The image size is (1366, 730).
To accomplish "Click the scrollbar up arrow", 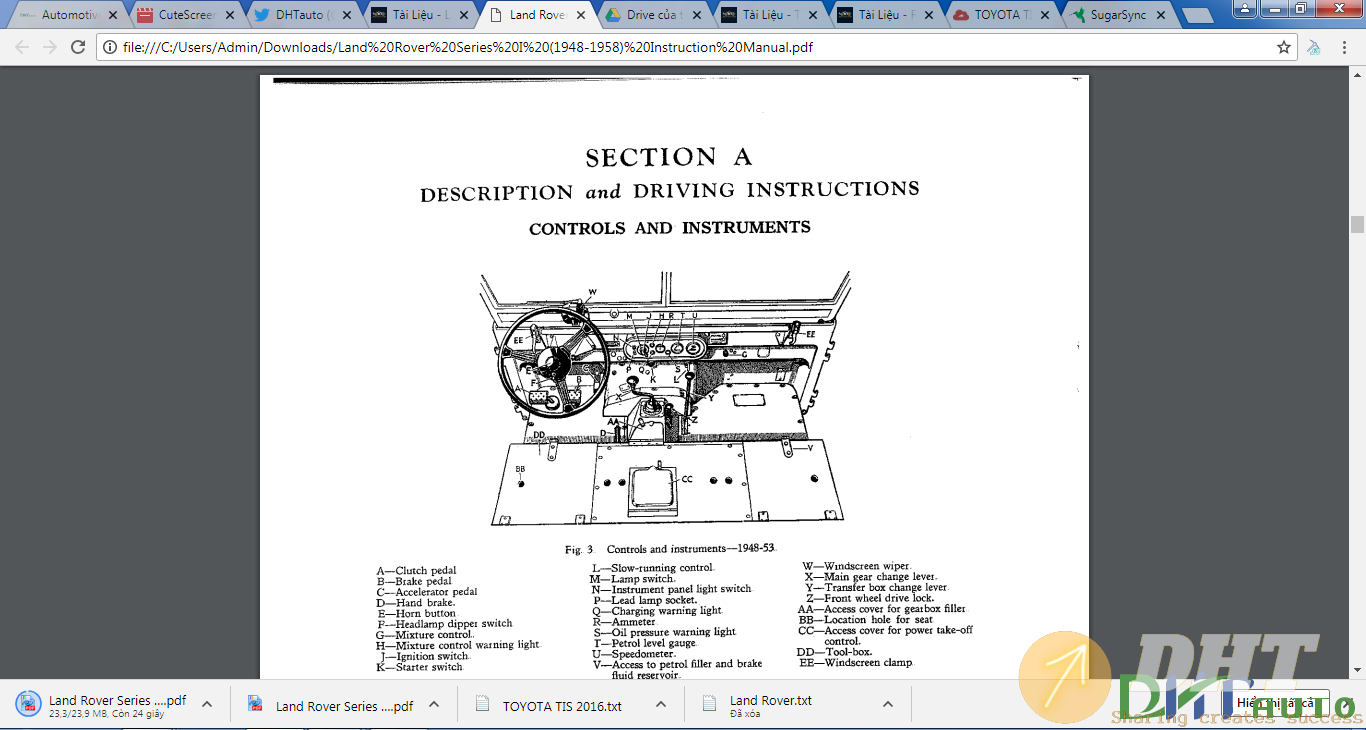I will pyautogui.click(x=1357, y=73).
